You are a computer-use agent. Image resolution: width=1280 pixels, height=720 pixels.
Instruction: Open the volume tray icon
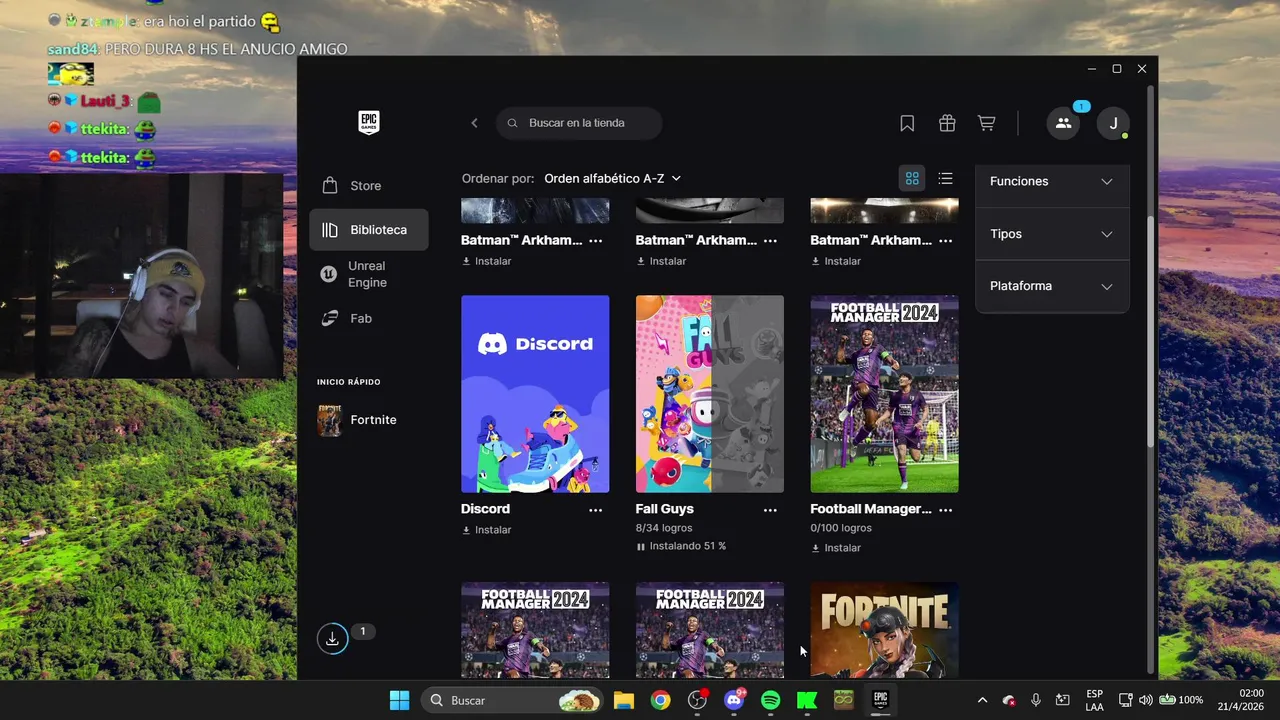[x=1145, y=700]
